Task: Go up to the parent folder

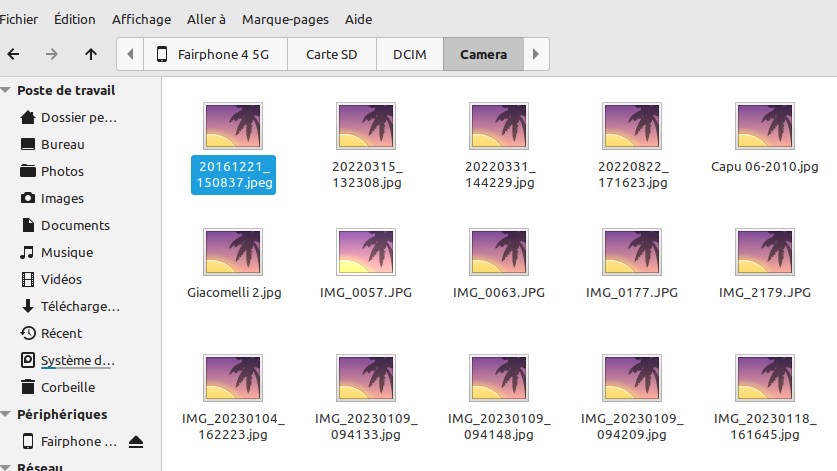Action: pos(91,54)
